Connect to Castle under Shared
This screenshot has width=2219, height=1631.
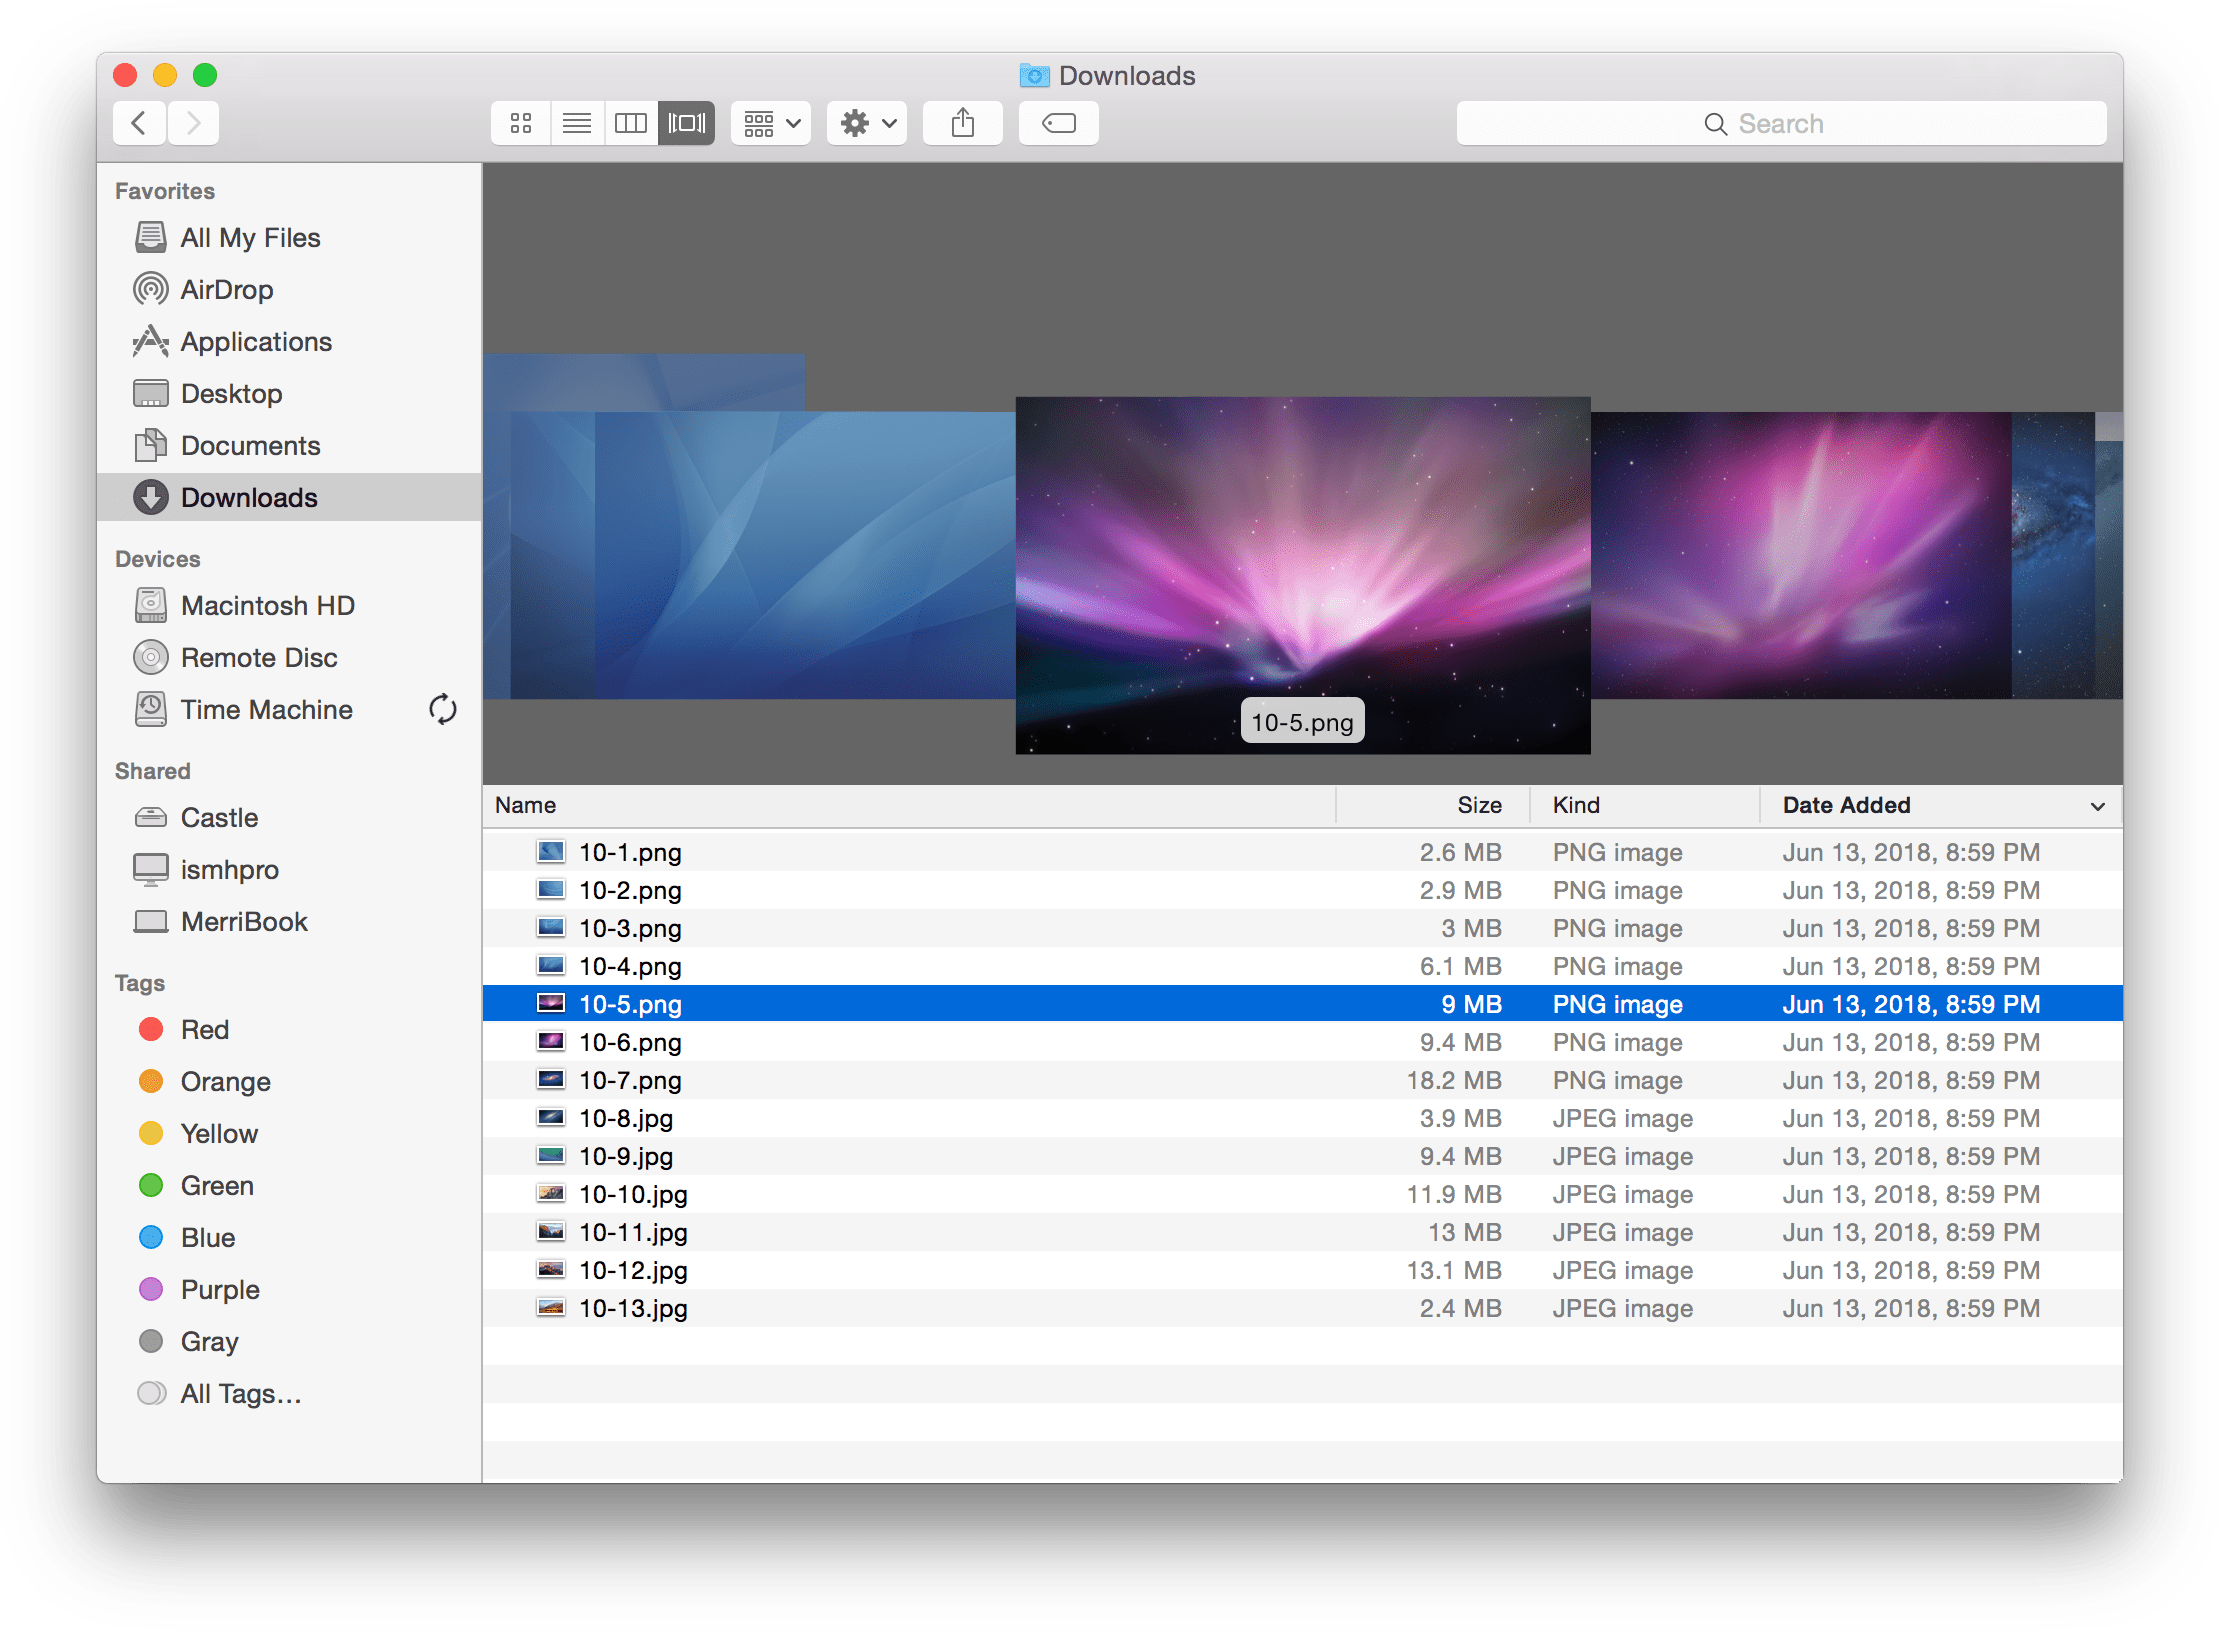218,817
